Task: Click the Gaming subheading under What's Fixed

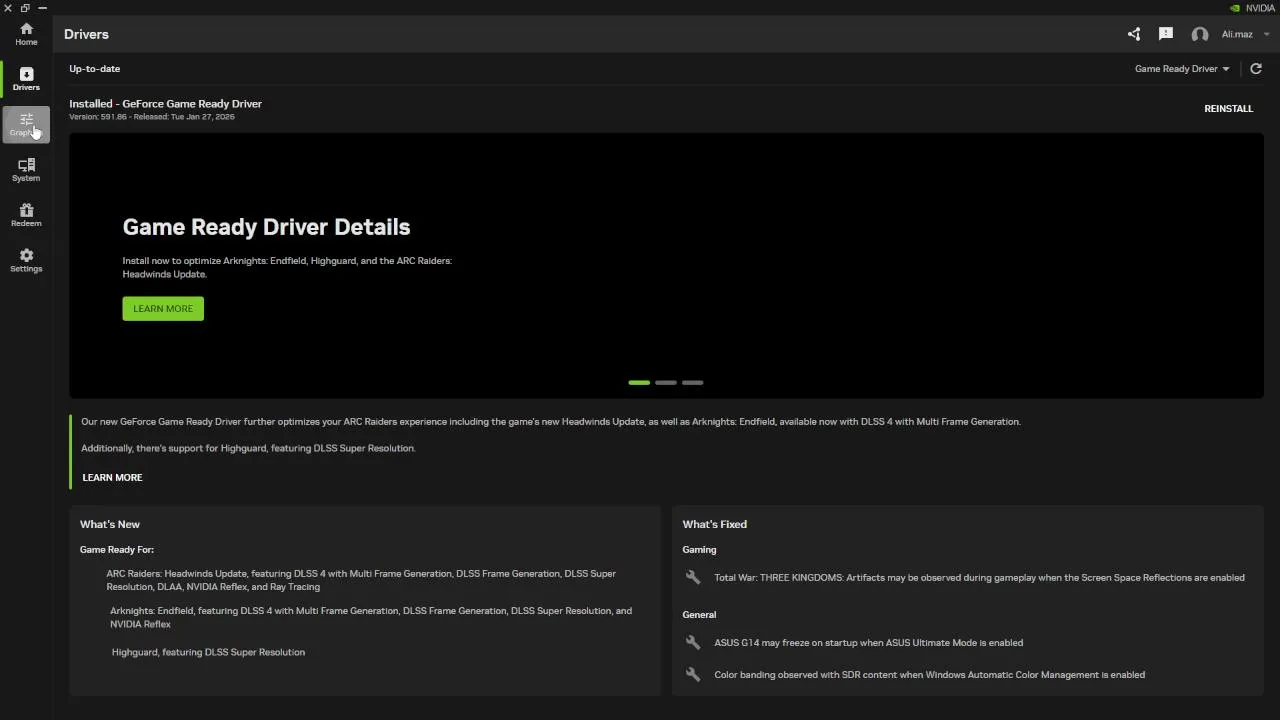Action: tap(699, 549)
